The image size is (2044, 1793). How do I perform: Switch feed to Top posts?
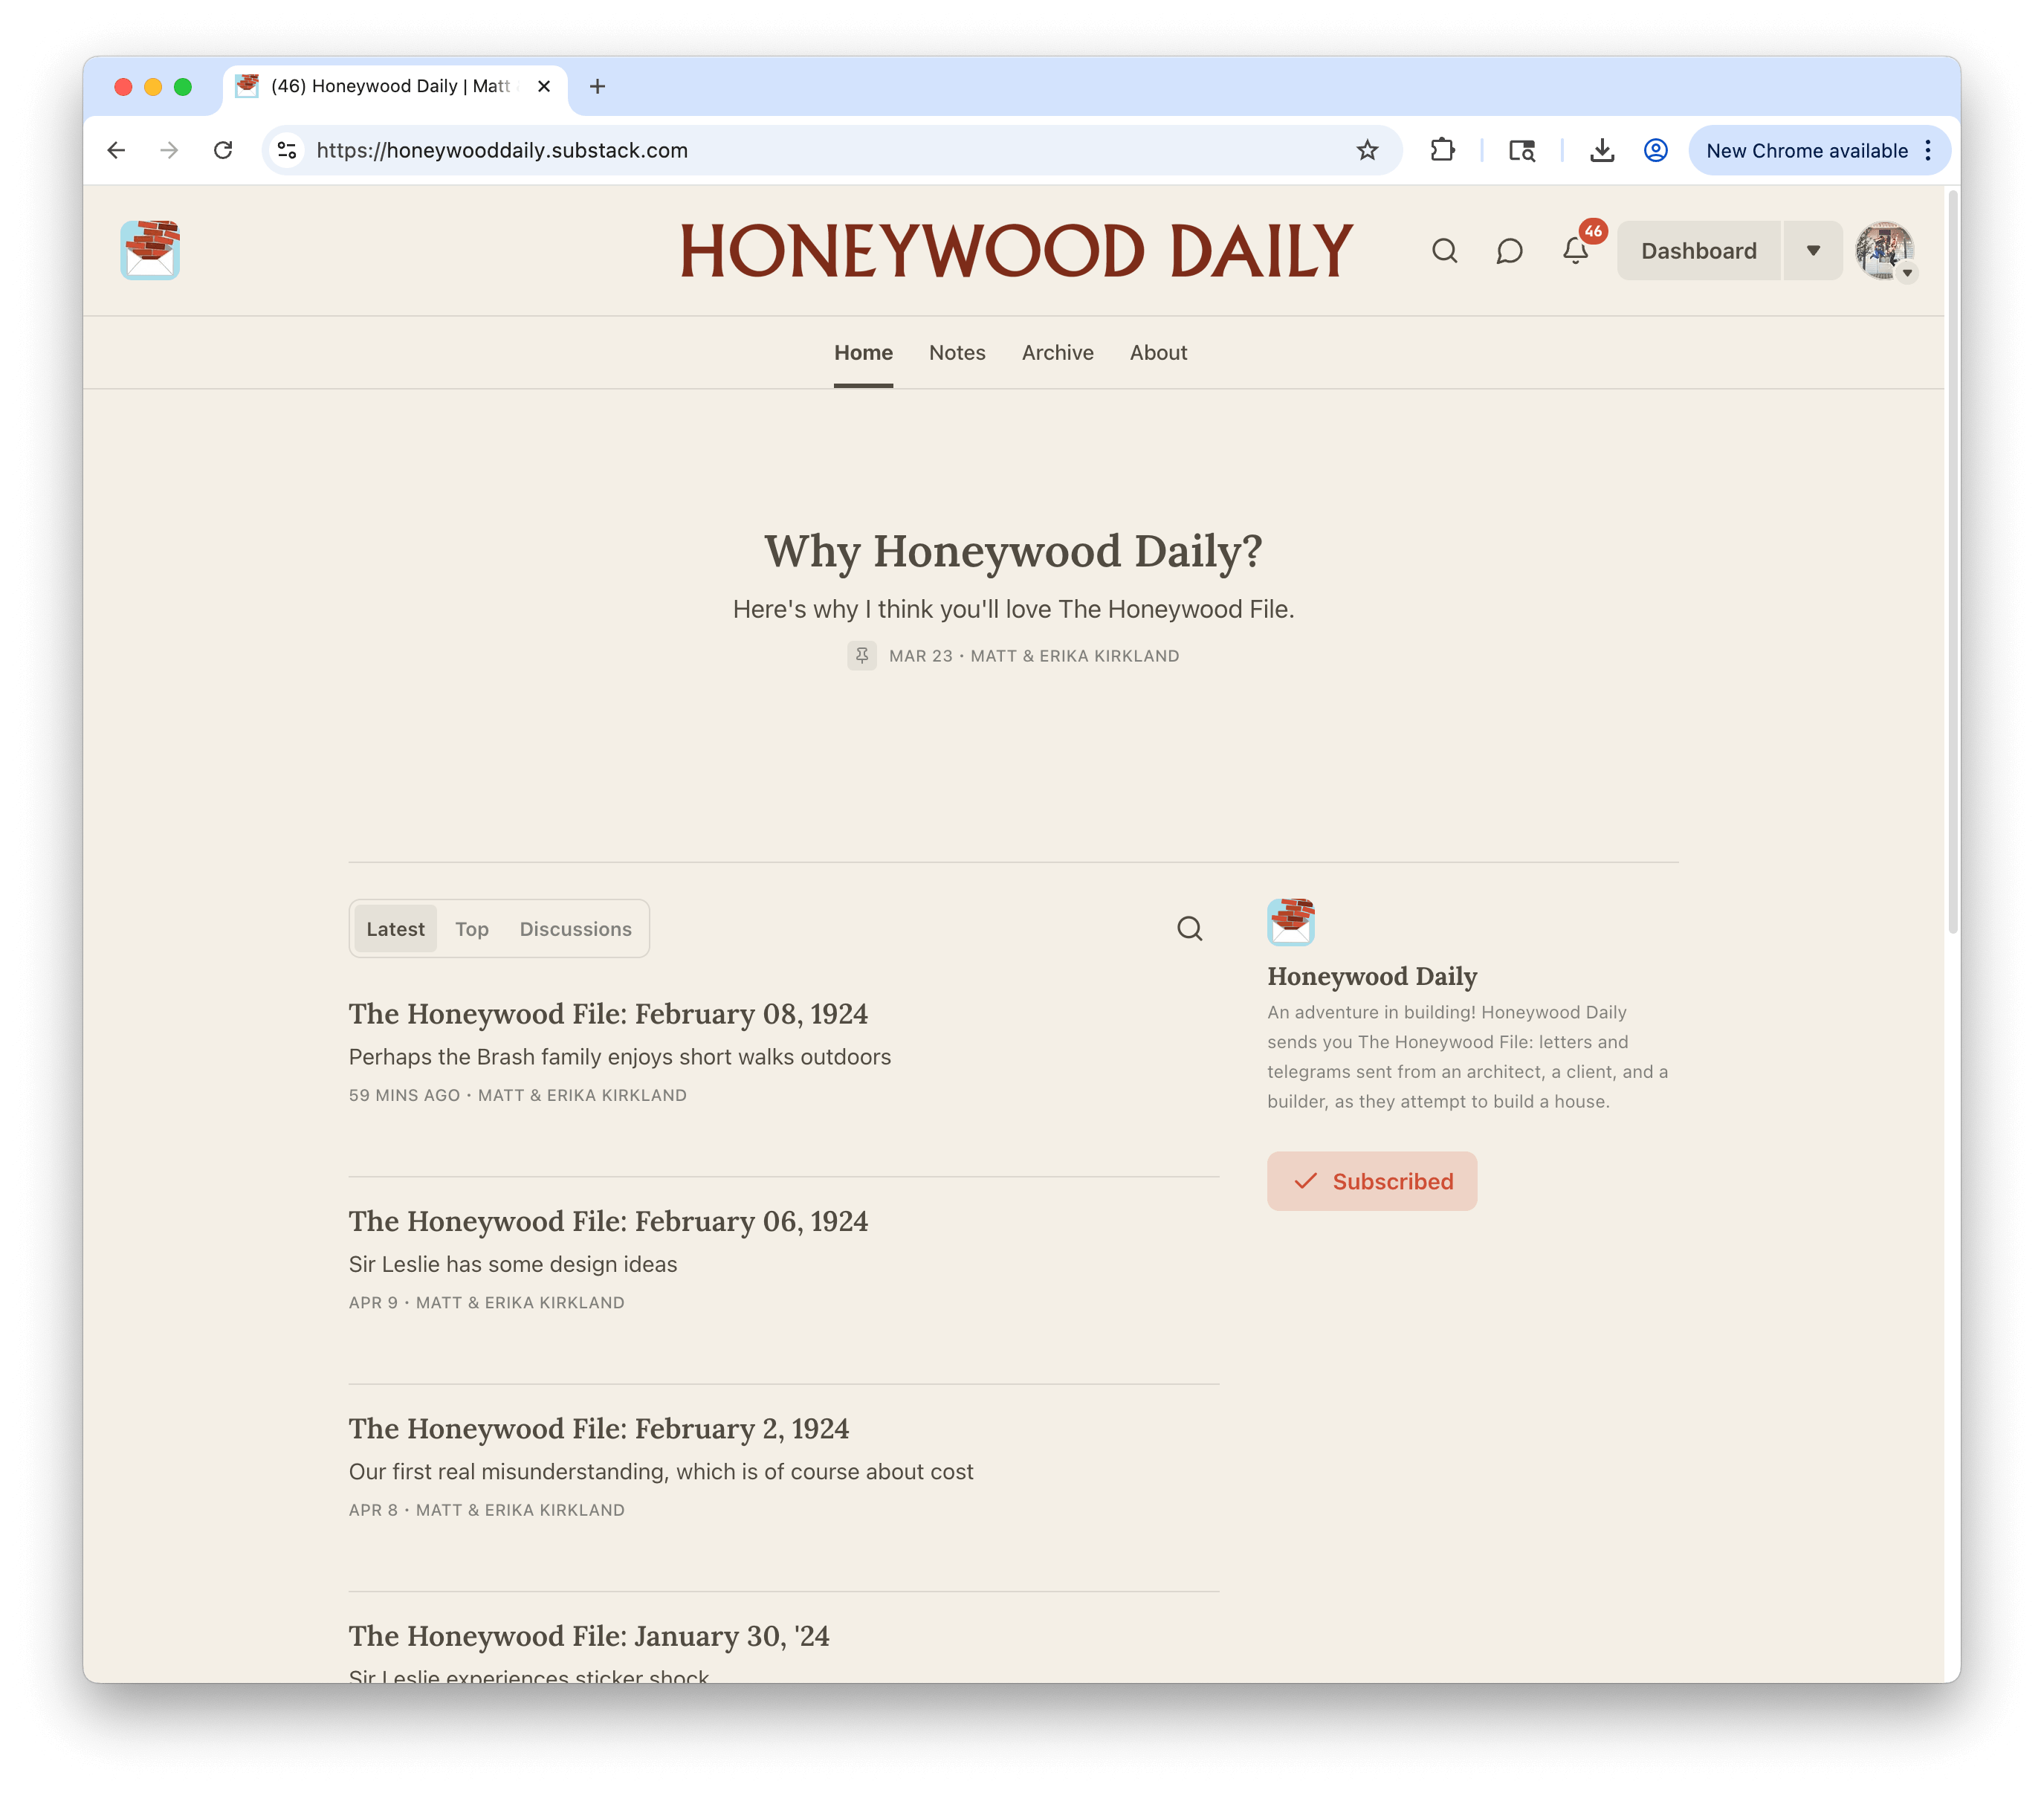coord(472,928)
